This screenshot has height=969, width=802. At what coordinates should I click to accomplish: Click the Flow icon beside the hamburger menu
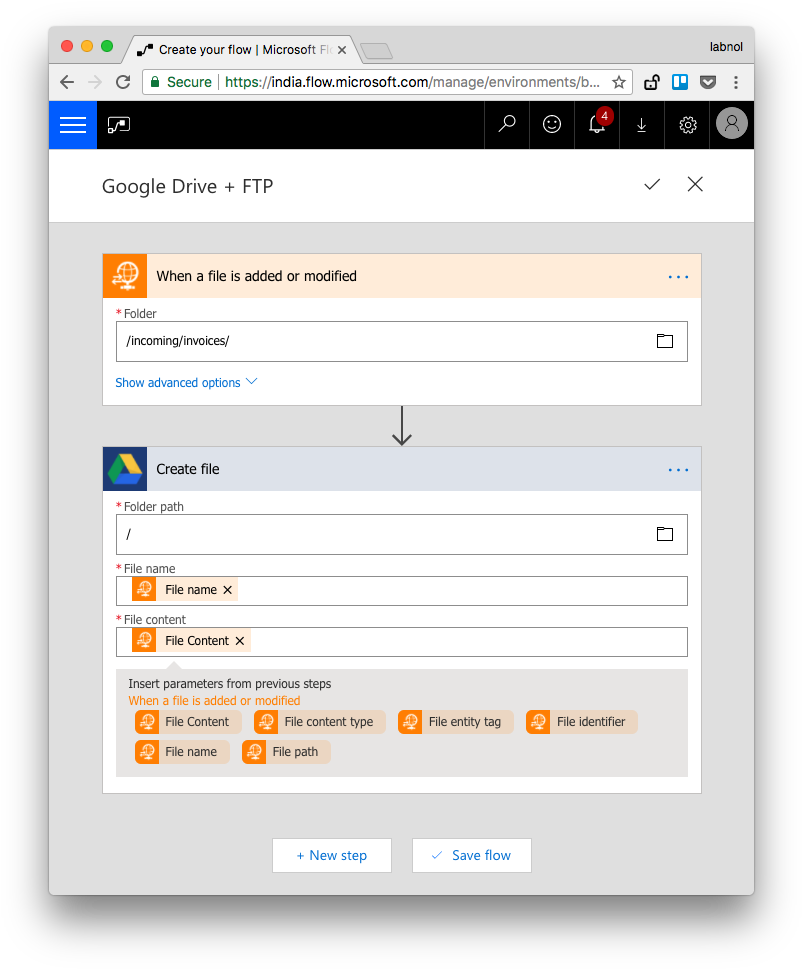[119, 125]
